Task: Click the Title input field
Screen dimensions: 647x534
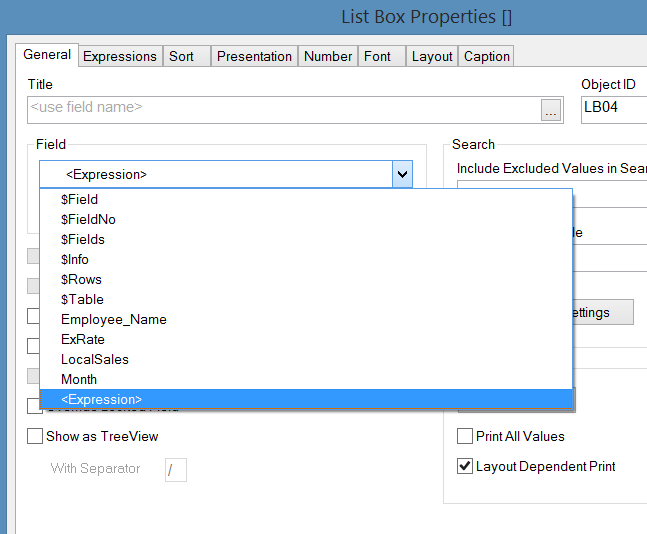Action: (x=280, y=109)
